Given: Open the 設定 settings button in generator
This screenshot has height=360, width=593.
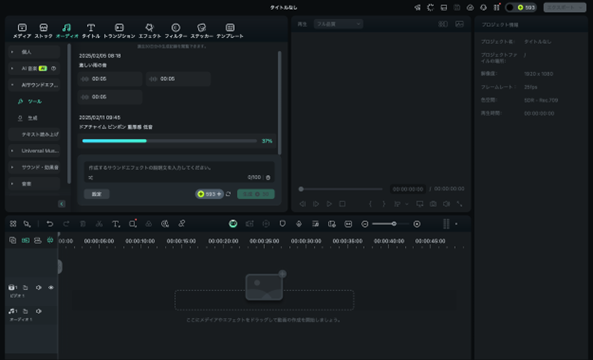Looking at the screenshot, I should click(x=96, y=194).
